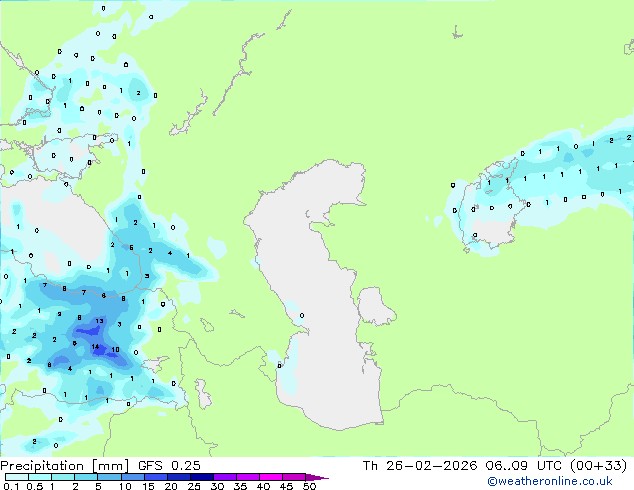Select the 35–40 mm legend color swatch
The image size is (634, 490).
coord(248,477)
